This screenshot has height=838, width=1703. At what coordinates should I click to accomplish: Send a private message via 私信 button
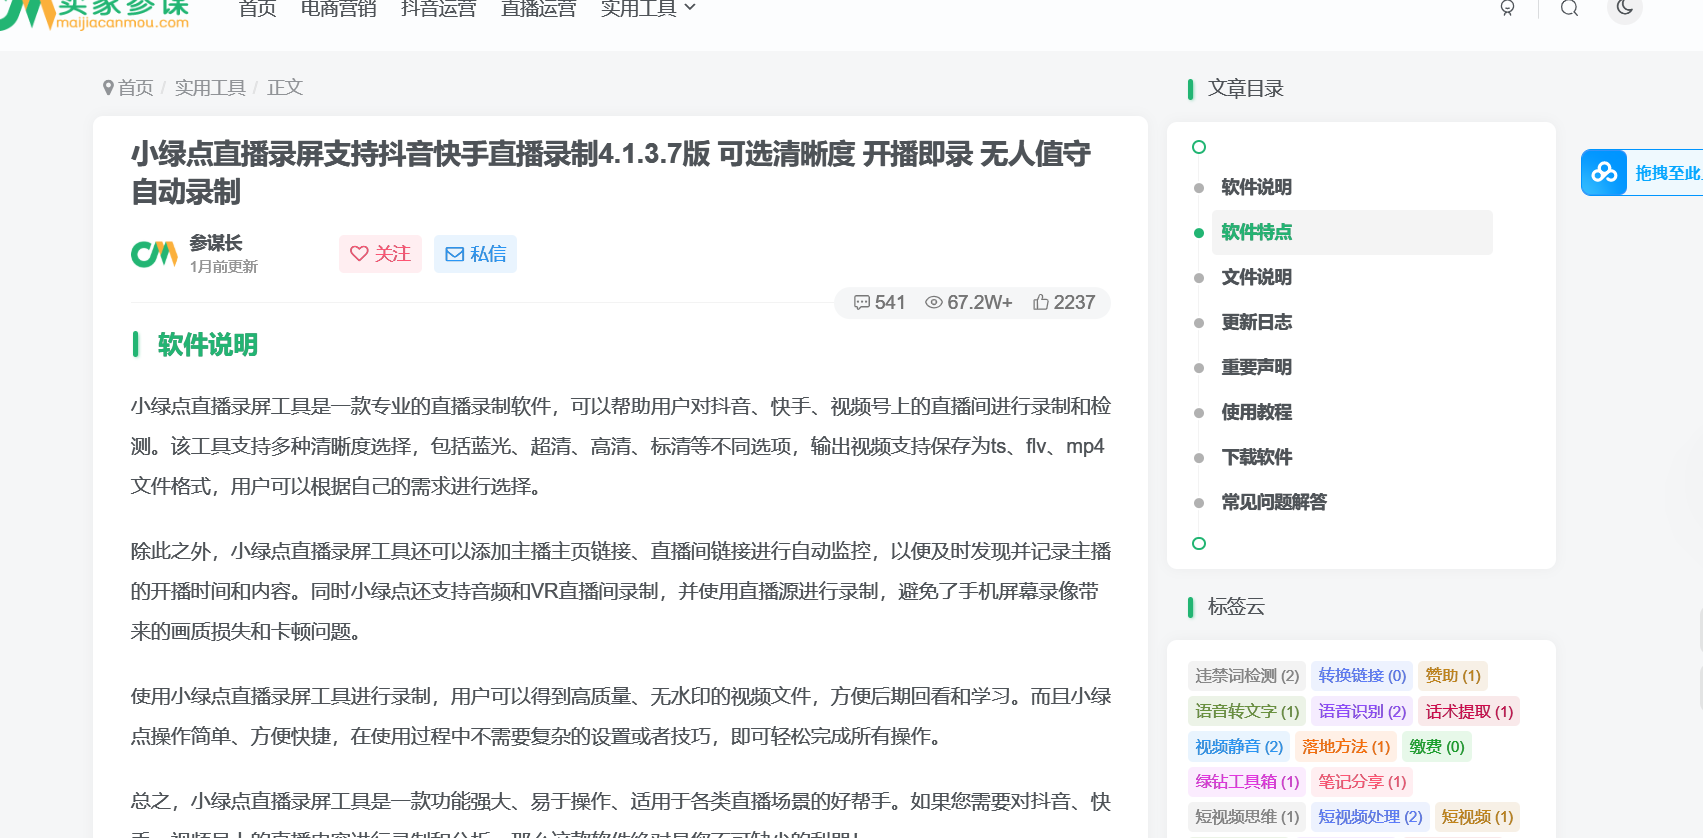pyautogui.click(x=475, y=254)
